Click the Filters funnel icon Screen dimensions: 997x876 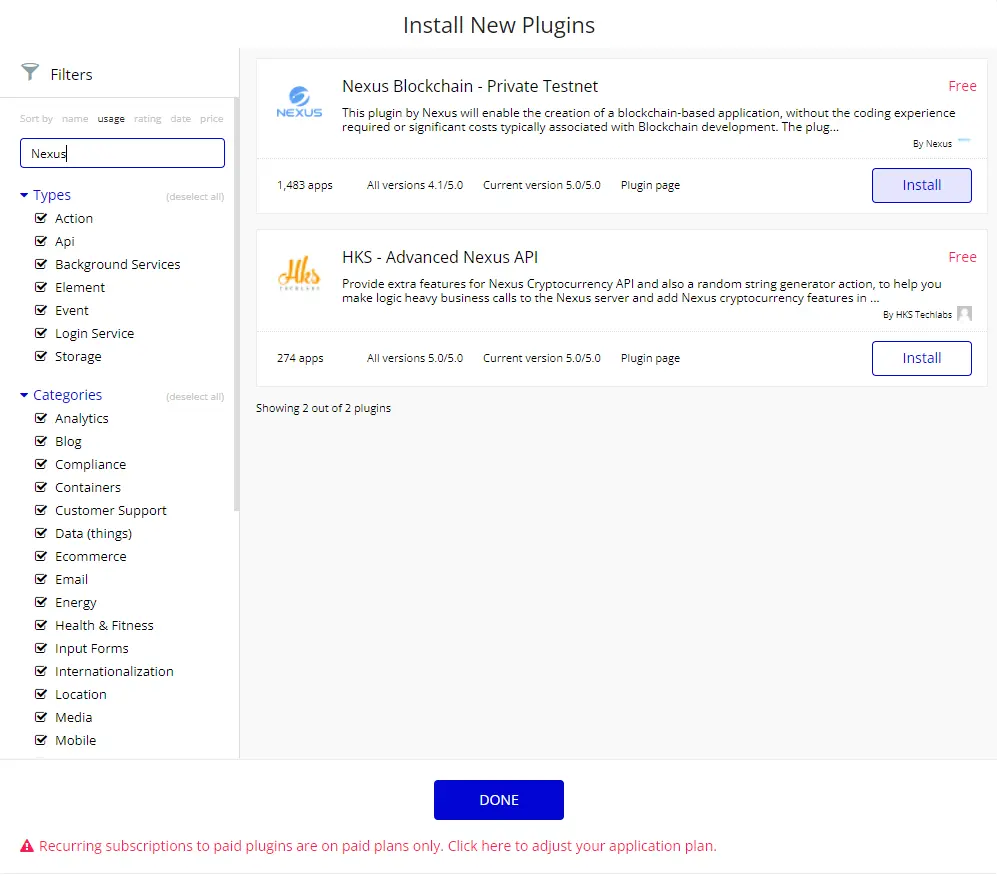[30, 72]
